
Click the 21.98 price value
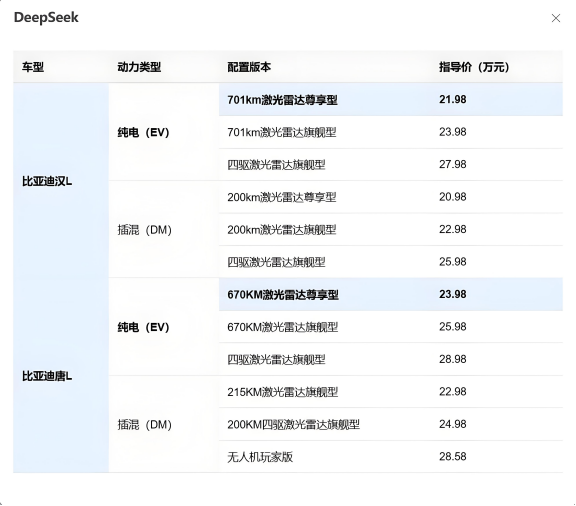coord(453,100)
